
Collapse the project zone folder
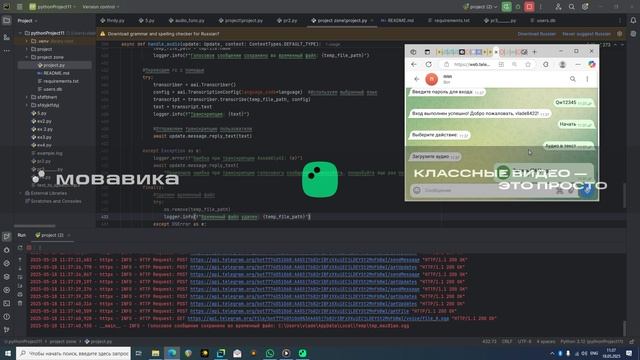pos(27,57)
